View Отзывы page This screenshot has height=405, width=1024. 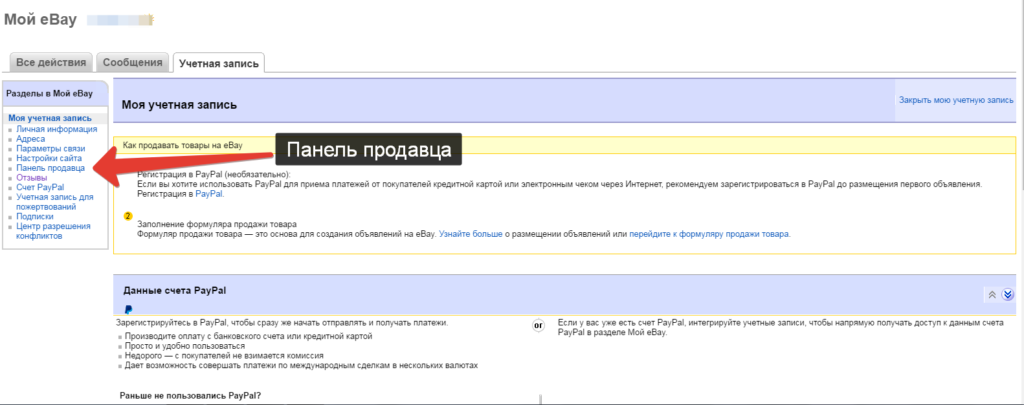coord(31,178)
